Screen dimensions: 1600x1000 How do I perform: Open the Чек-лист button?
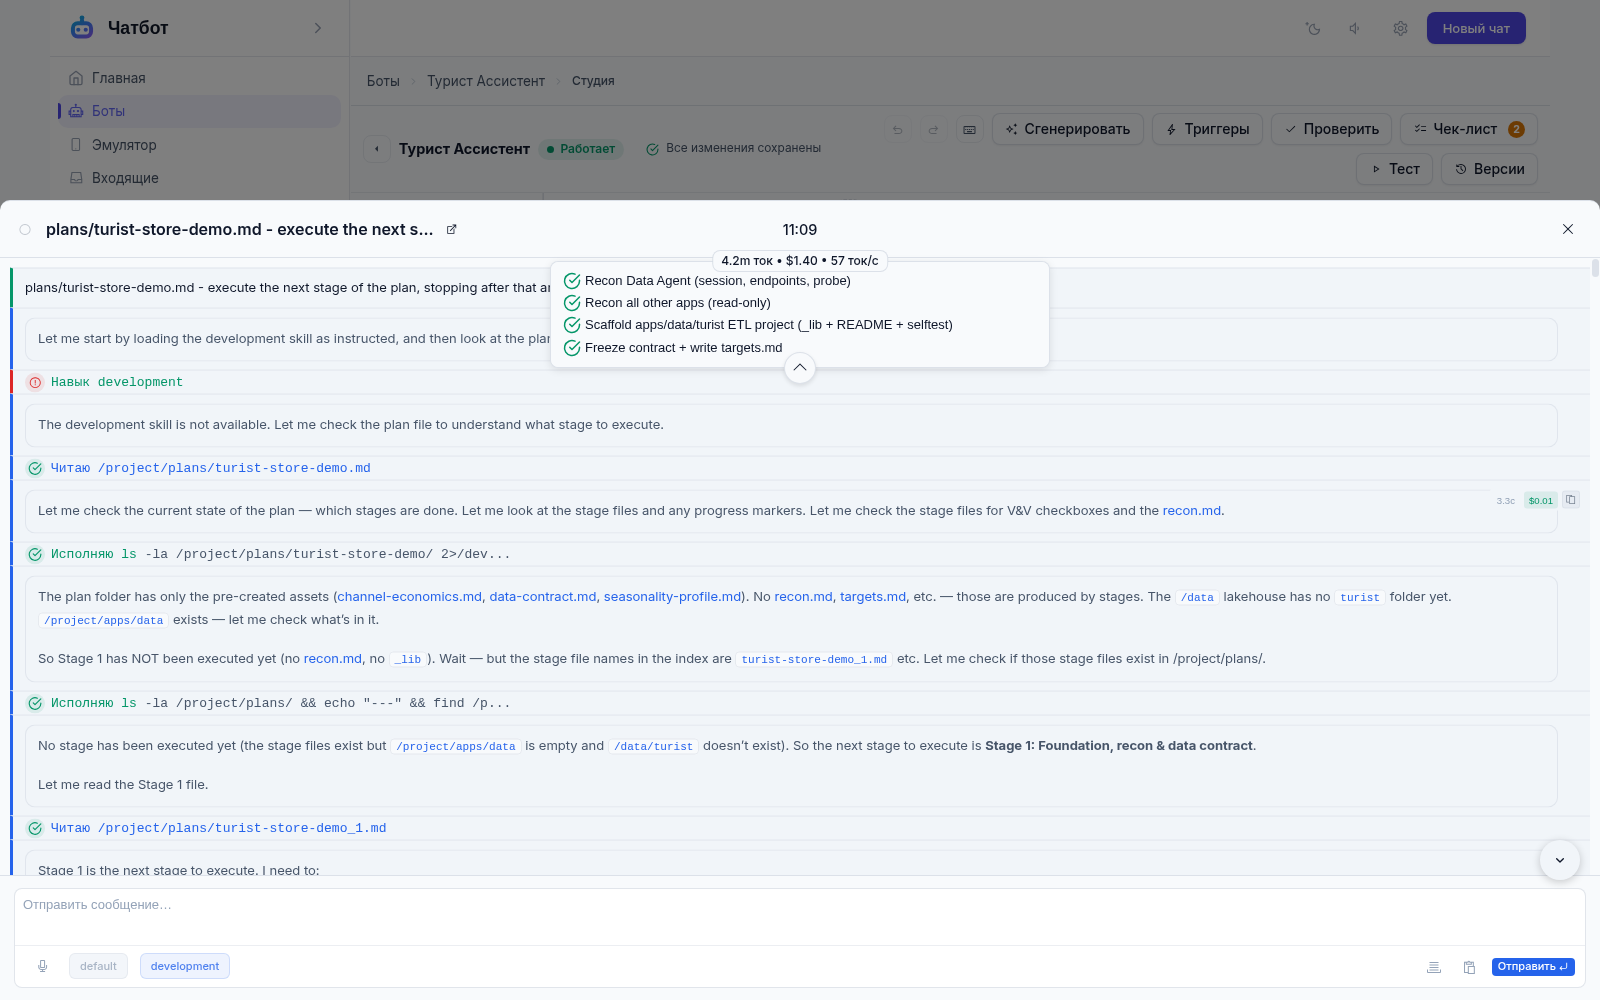(x=1468, y=129)
